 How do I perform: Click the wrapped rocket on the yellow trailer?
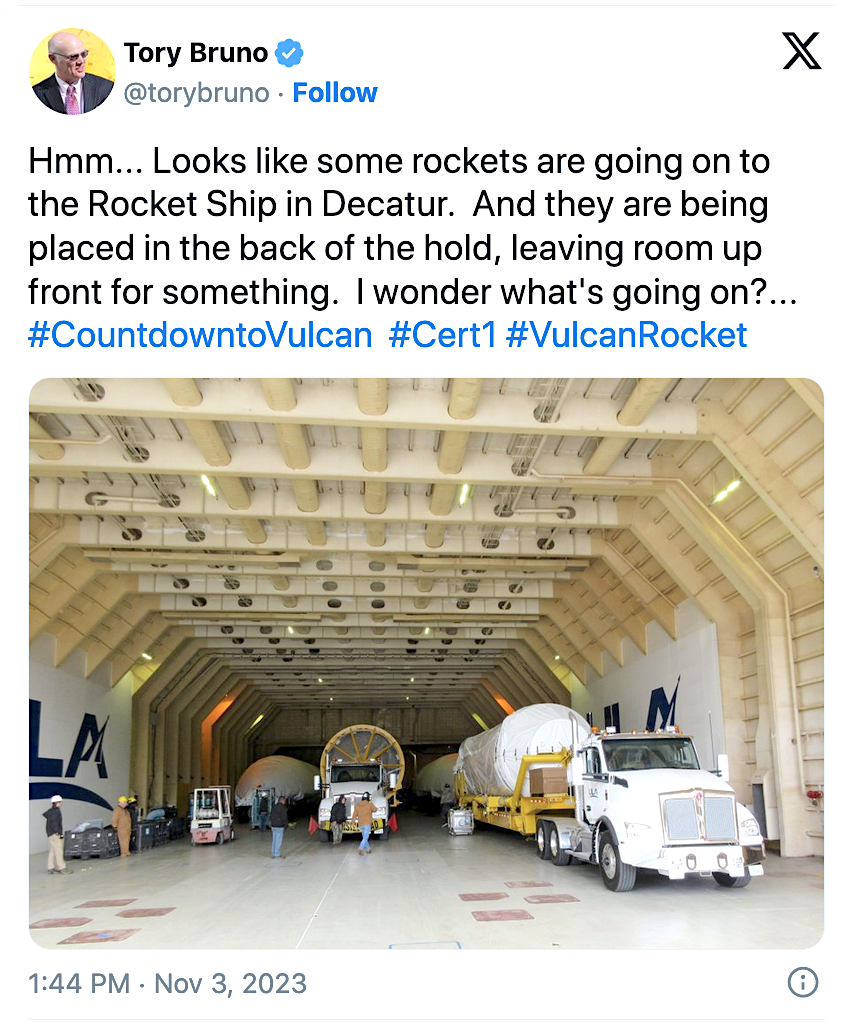520,745
